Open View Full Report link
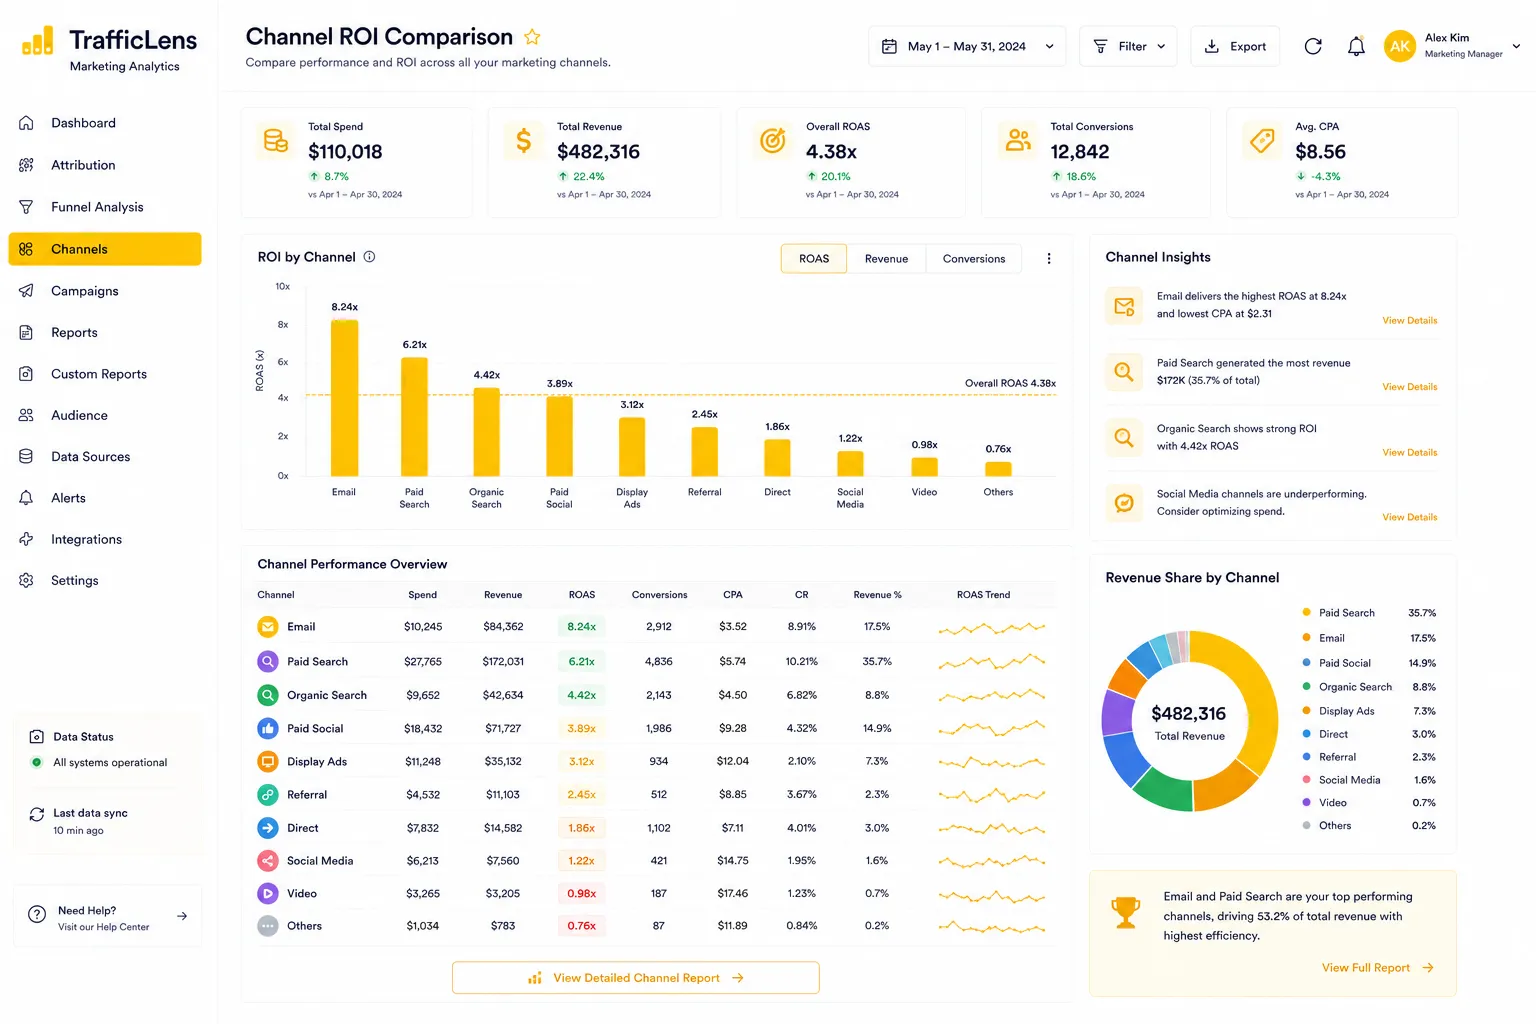Image resolution: width=1536 pixels, height=1024 pixels. coord(1378,968)
